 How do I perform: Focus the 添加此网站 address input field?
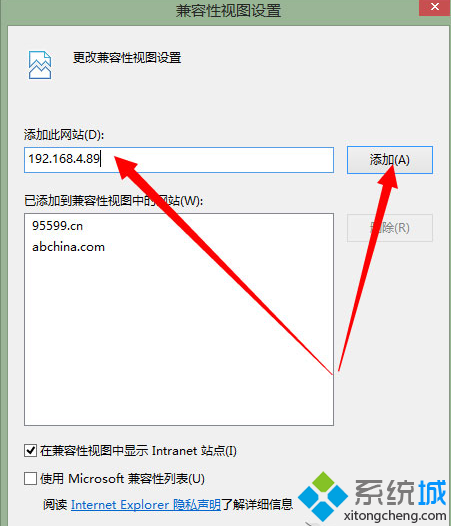tap(179, 160)
